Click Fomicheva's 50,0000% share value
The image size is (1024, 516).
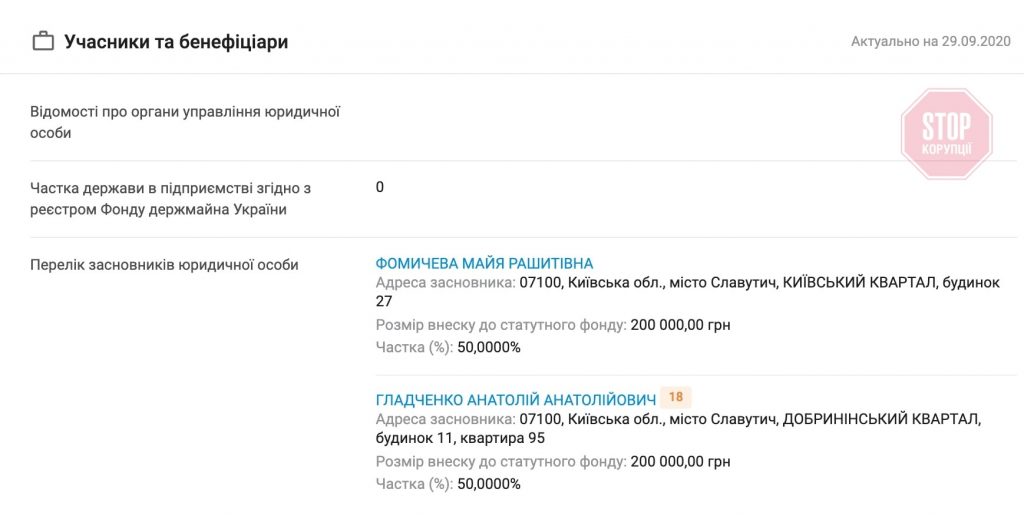click(488, 347)
